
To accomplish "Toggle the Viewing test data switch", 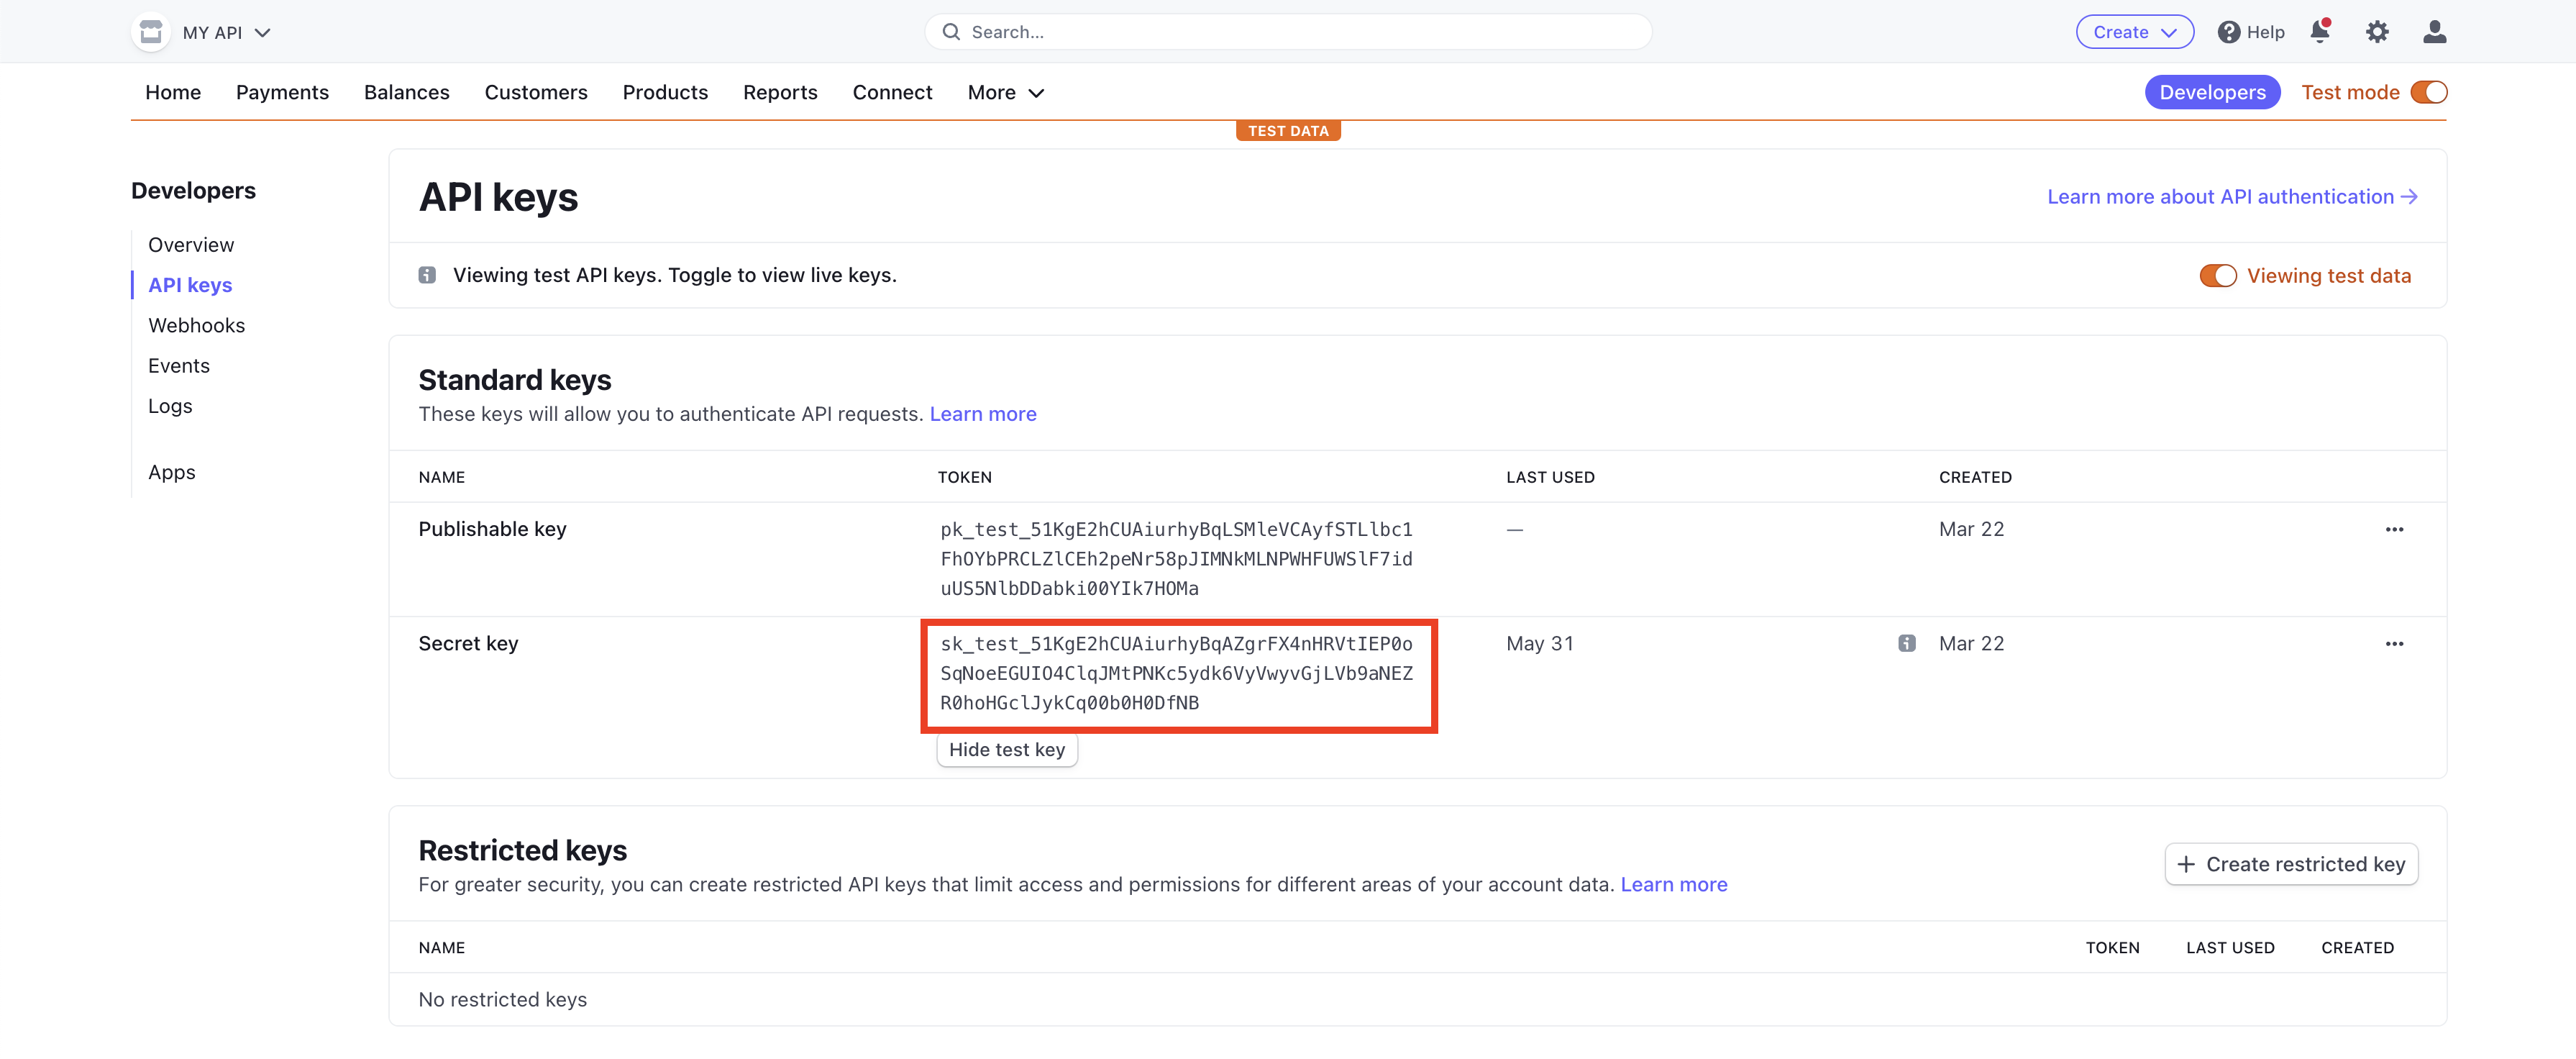I will (x=2217, y=276).
